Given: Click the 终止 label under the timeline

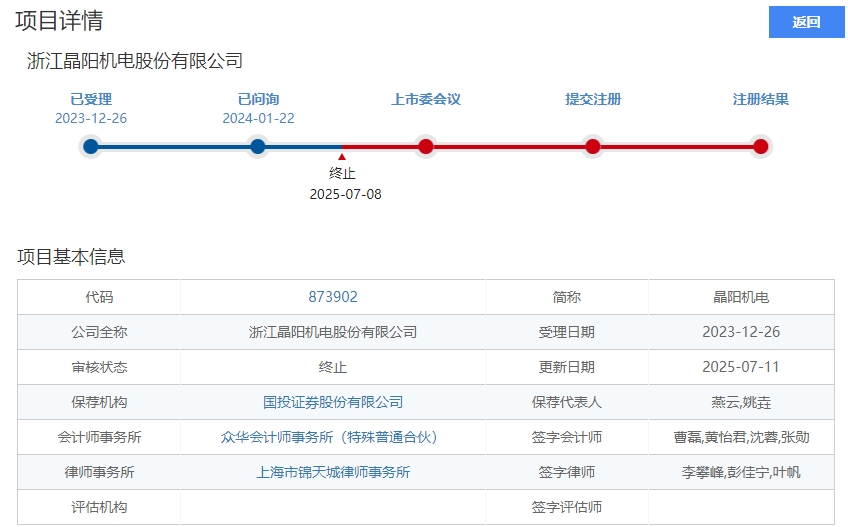Looking at the screenshot, I should (342, 174).
